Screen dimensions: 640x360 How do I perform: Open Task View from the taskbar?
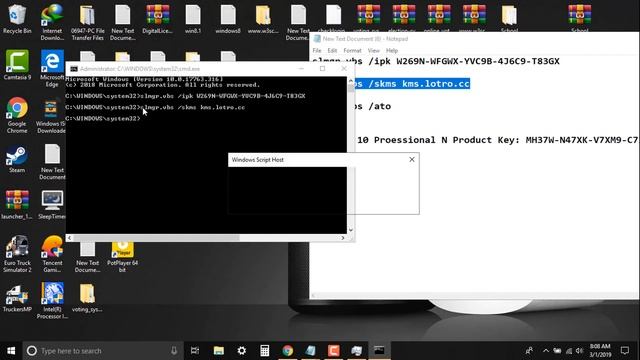[195, 351]
